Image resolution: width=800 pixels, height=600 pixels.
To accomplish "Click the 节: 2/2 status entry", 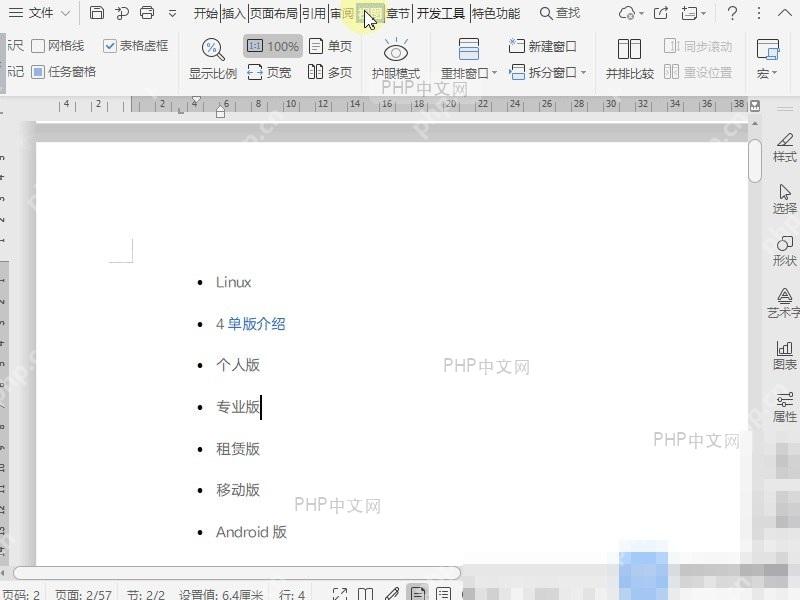I will pos(146,595).
